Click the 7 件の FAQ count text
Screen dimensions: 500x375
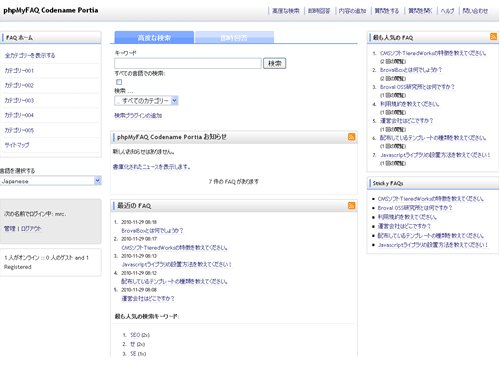(233, 181)
